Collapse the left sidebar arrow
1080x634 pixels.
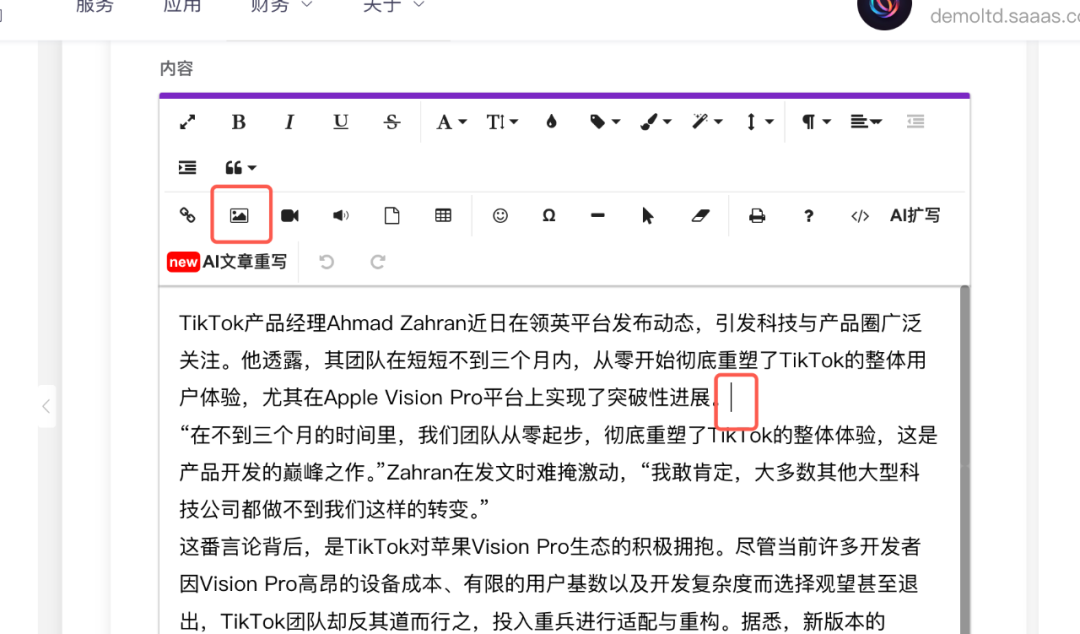point(46,406)
